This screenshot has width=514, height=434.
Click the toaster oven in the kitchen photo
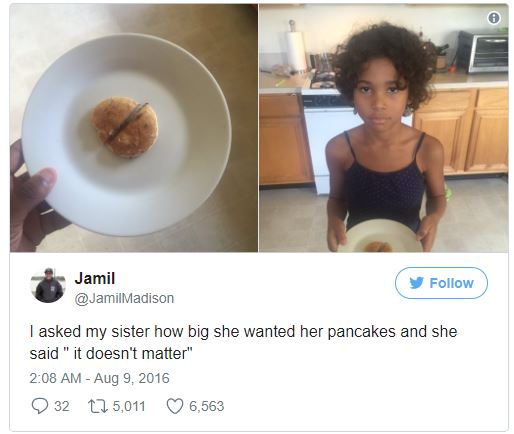click(483, 52)
